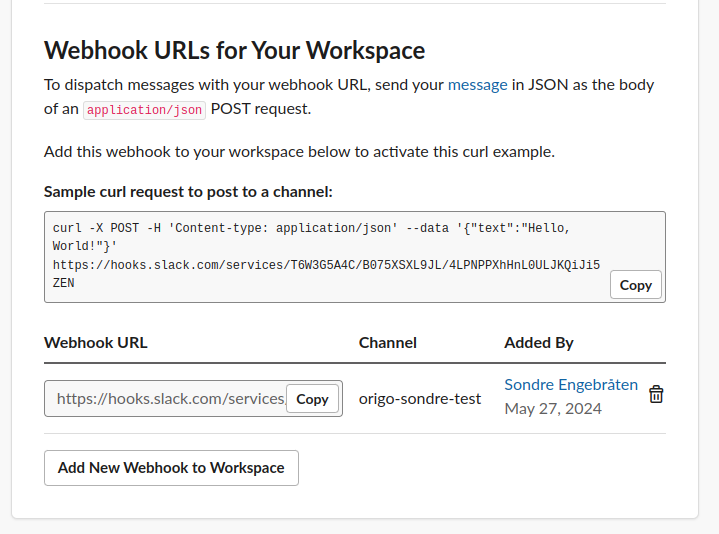Open the 'message' documentation link
Image resolution: width=719 pixels, height=534 pixels.
477,85
